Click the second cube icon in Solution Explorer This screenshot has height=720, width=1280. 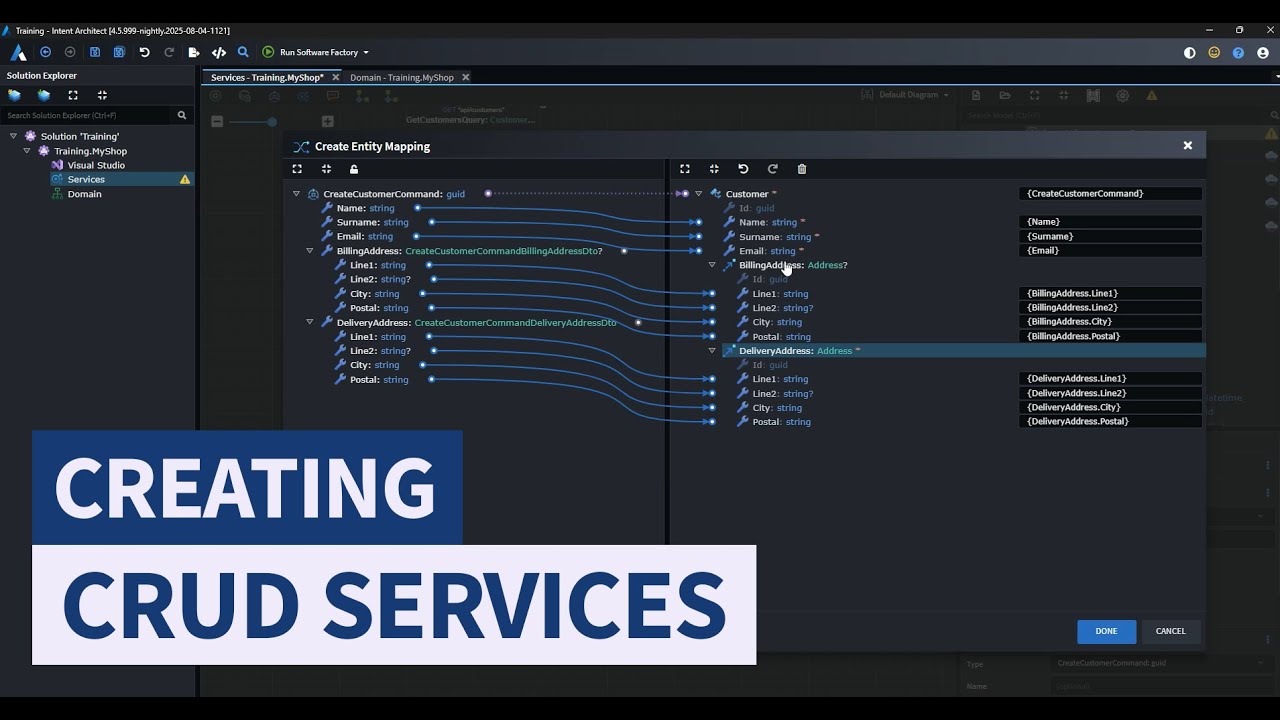44,95
